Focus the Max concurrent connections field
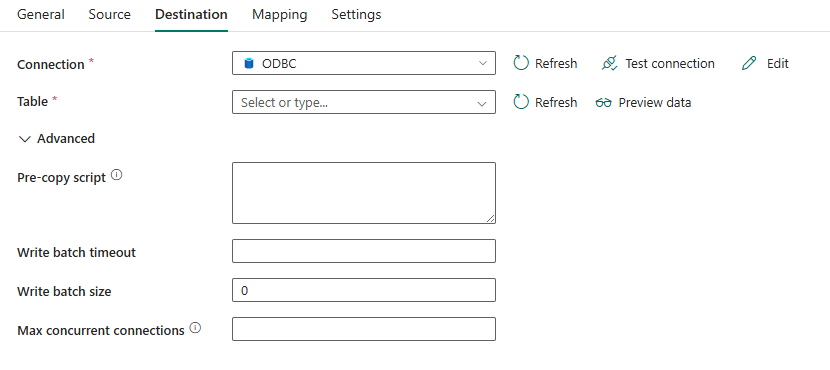This screenshot has width=830, height=370. pyautogui.click(x=364, y=329)
